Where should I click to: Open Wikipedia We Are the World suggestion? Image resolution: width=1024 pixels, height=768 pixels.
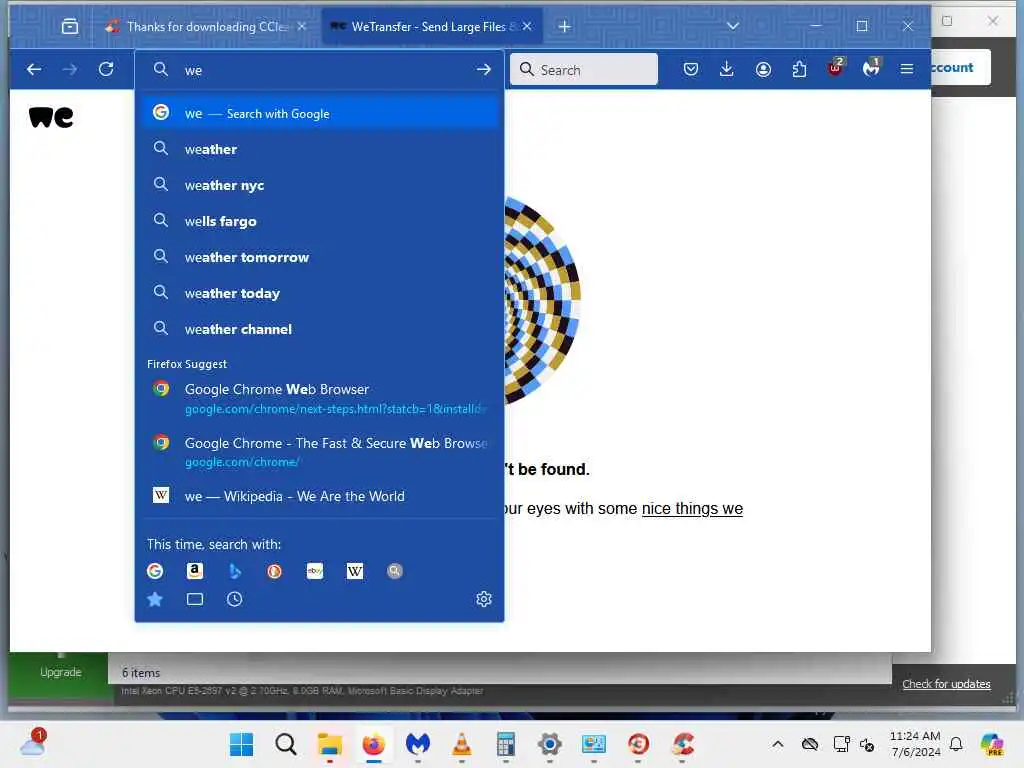tap(319, 496)
